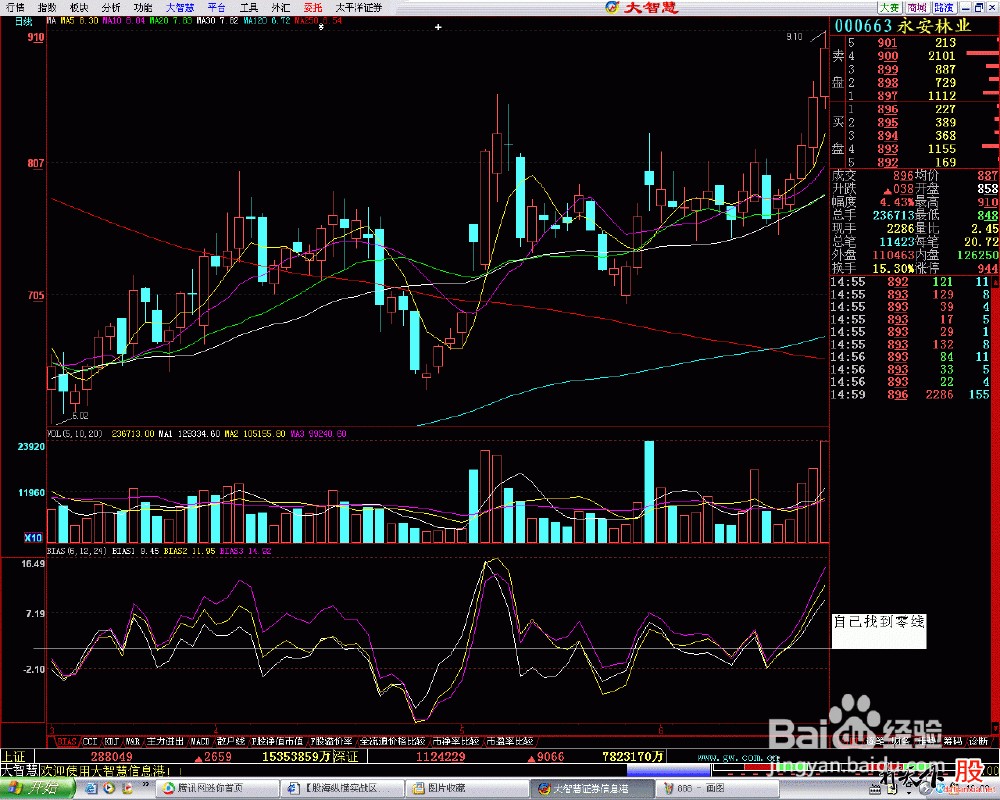Click the 大赛 button in title bar

889,8
